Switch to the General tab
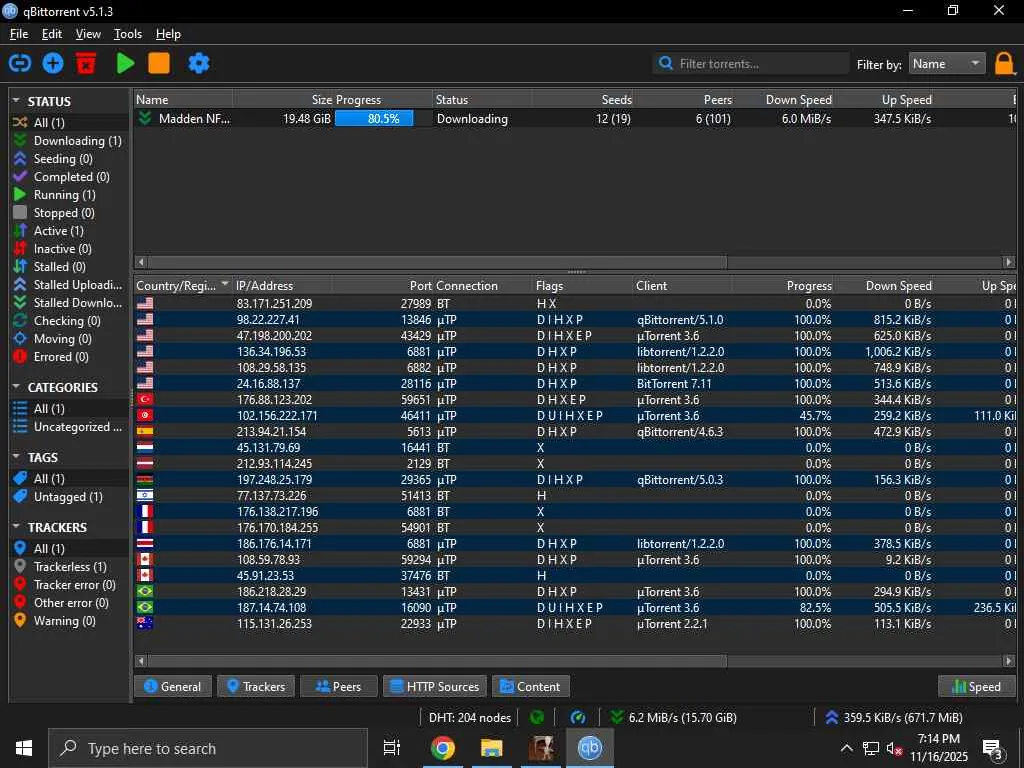Viewport: 1024px width, 768px height. pyautogui.click(x=173, y=686)
